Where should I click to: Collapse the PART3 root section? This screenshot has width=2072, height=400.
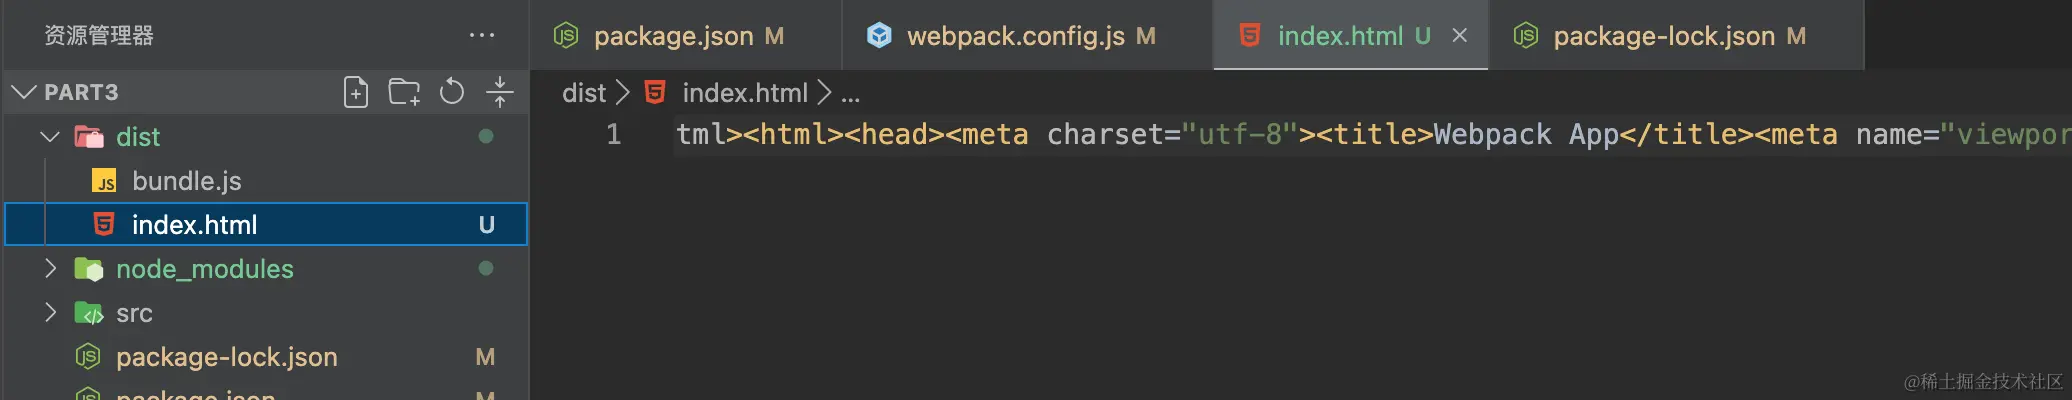pyautogui.click(x=23, y=92)
